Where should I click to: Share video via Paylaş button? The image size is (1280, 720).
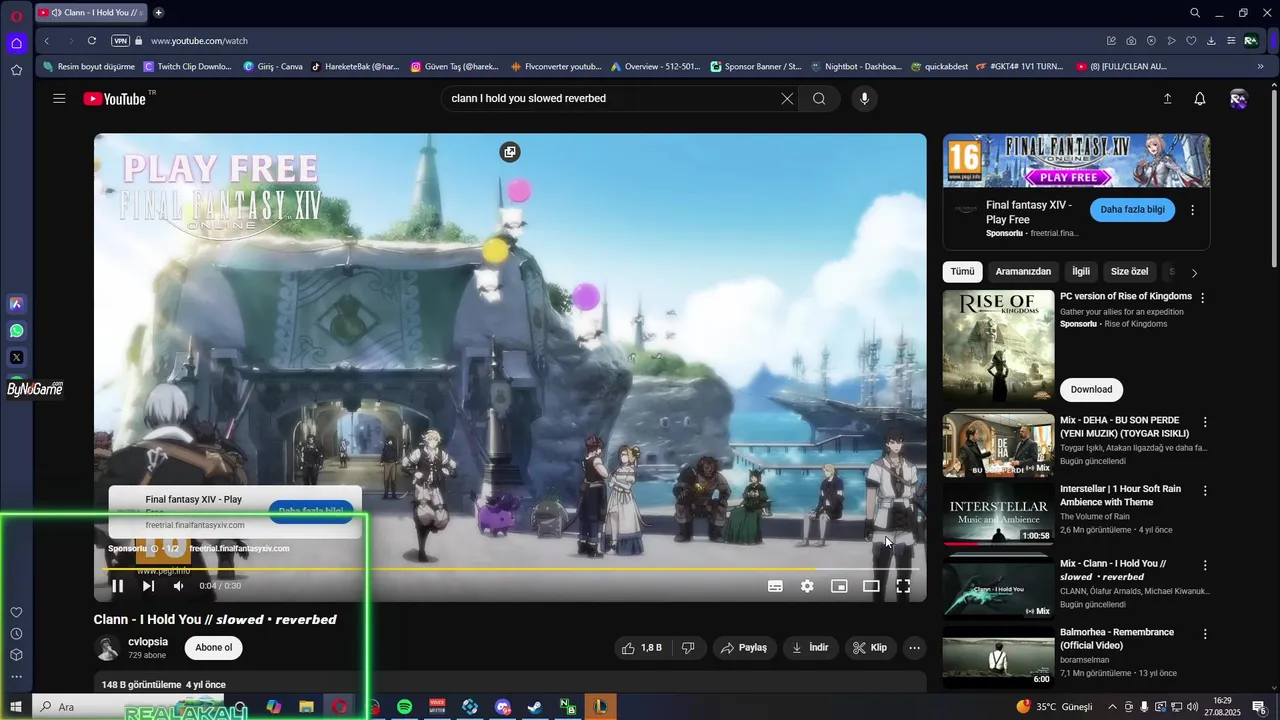[x=744, y=648]
